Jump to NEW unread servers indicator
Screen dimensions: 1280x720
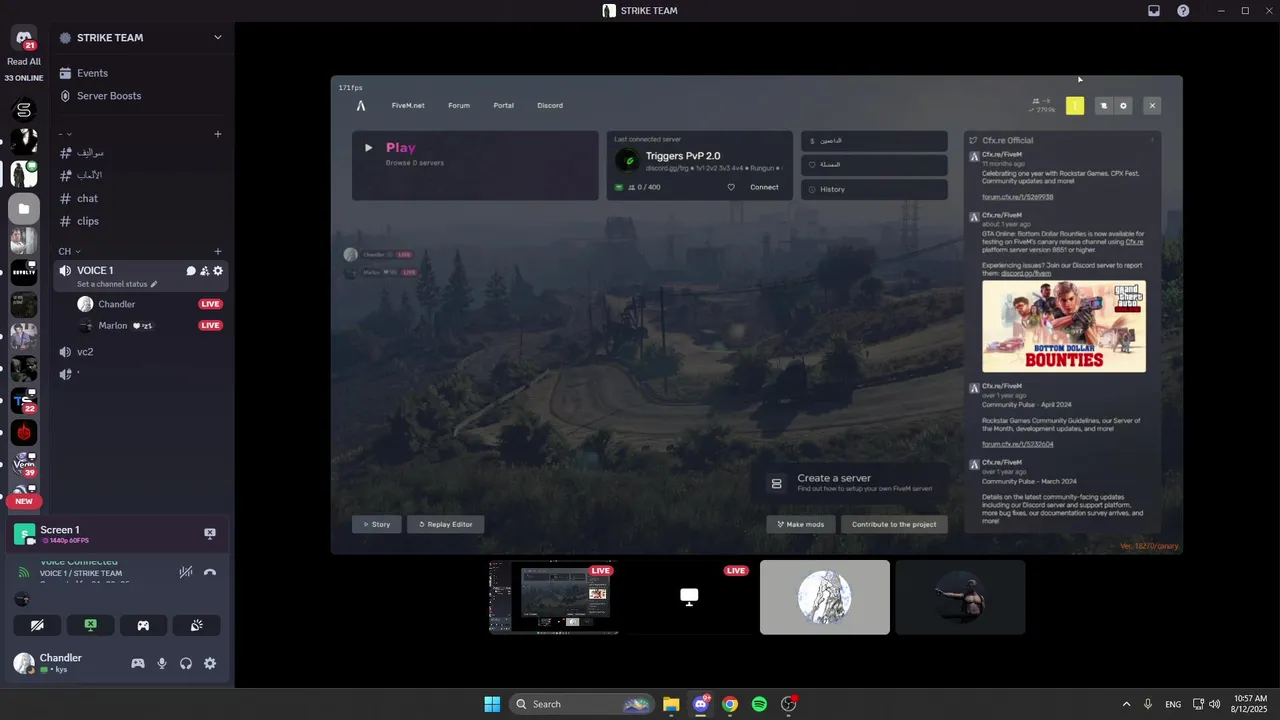click(x=24, y=501)
